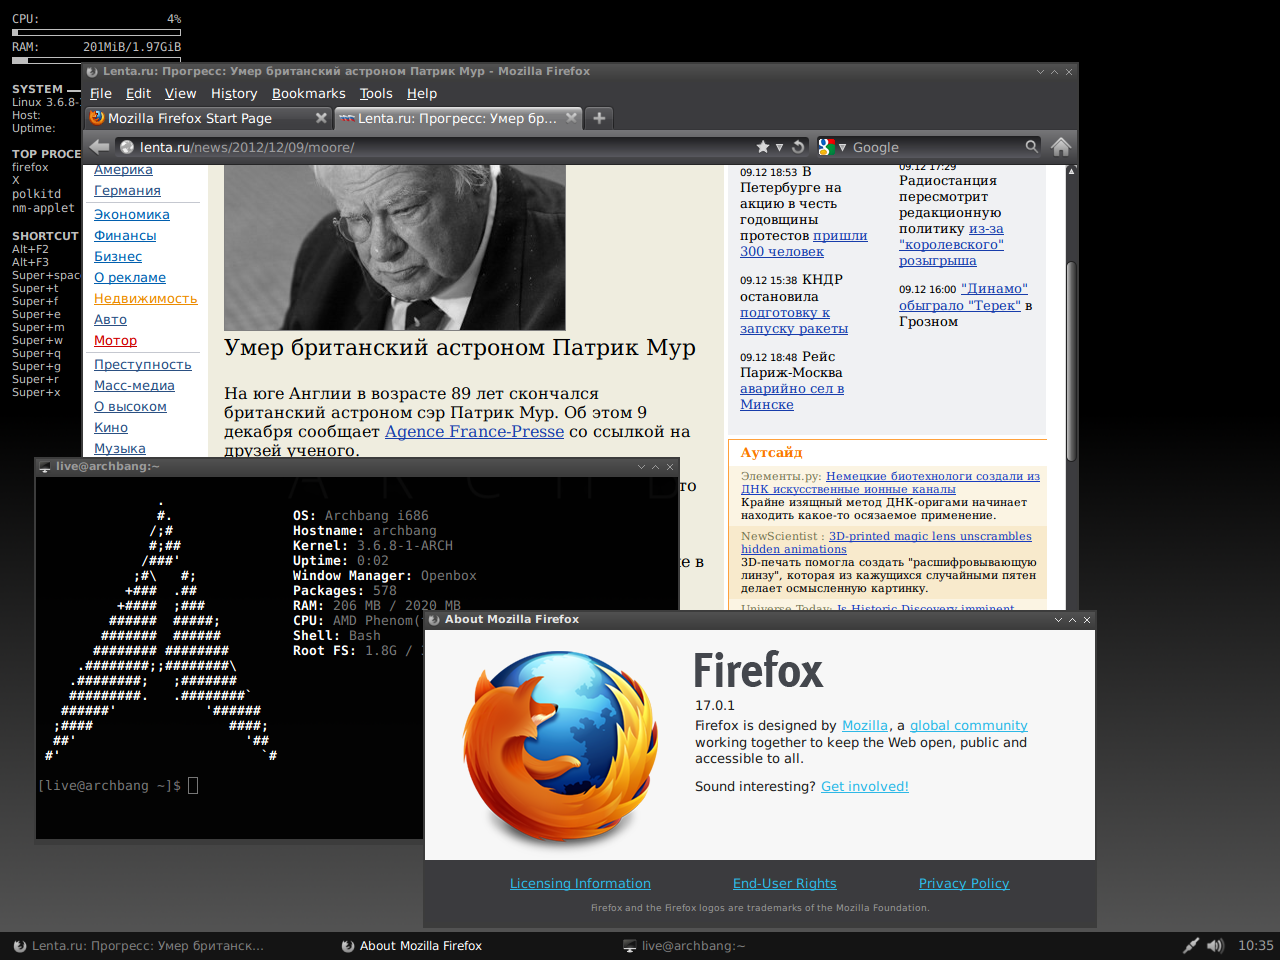1280x960 pixels.
Task: Click the network applet icon in system tray
Action: pos(1190,945)
